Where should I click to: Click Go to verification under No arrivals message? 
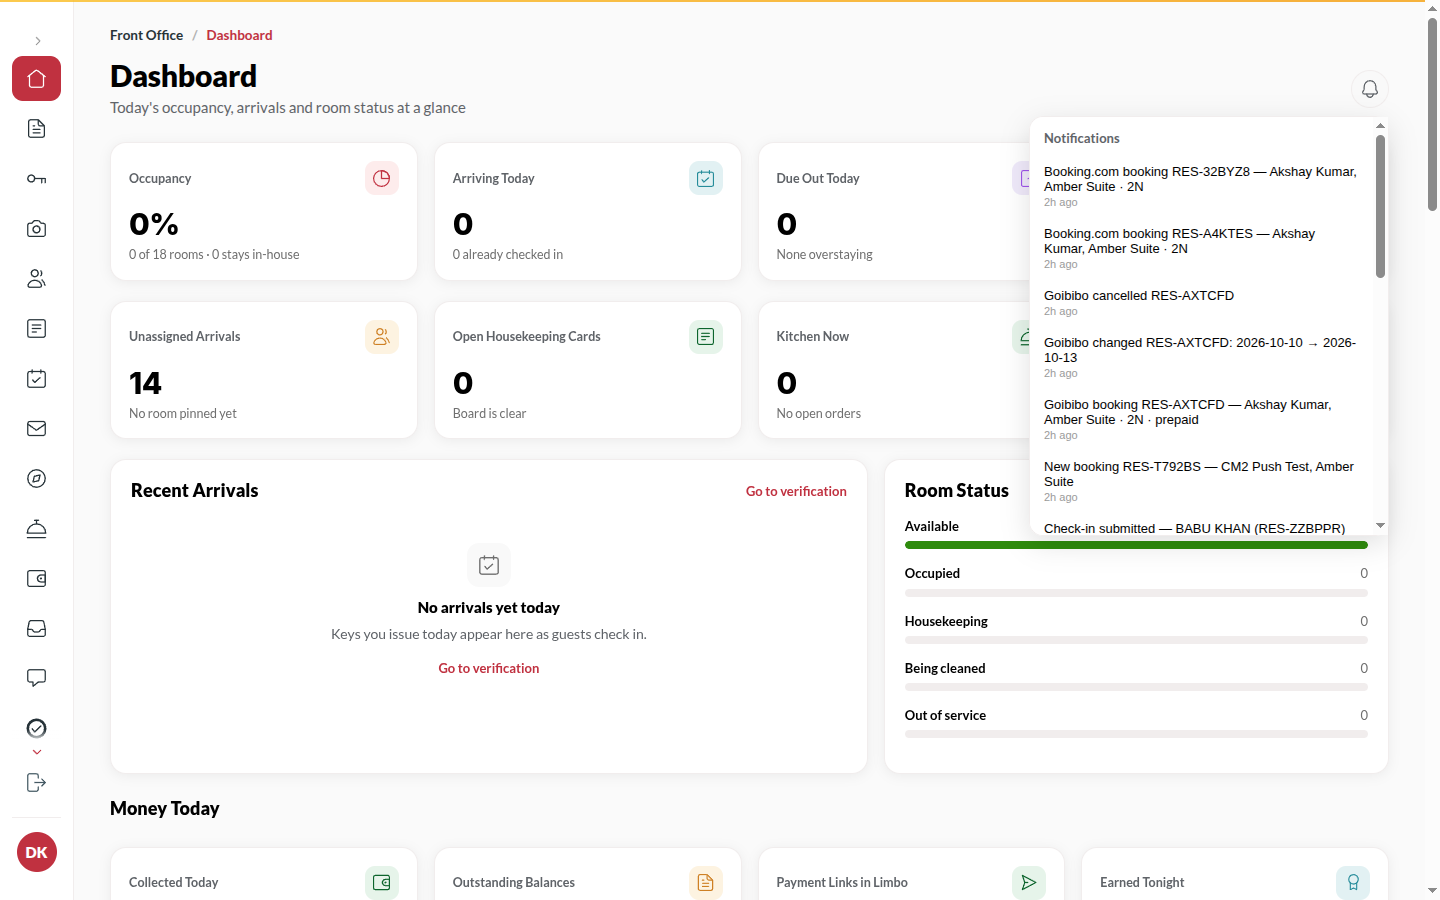click(489, 668)
